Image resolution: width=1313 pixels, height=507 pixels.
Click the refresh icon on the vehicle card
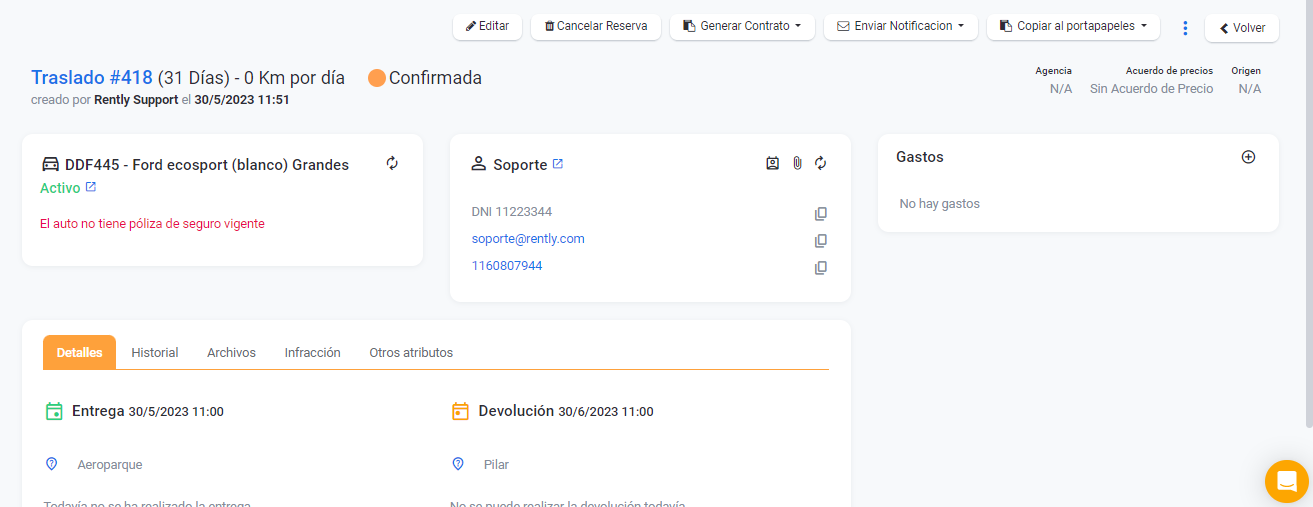point(392,163)
